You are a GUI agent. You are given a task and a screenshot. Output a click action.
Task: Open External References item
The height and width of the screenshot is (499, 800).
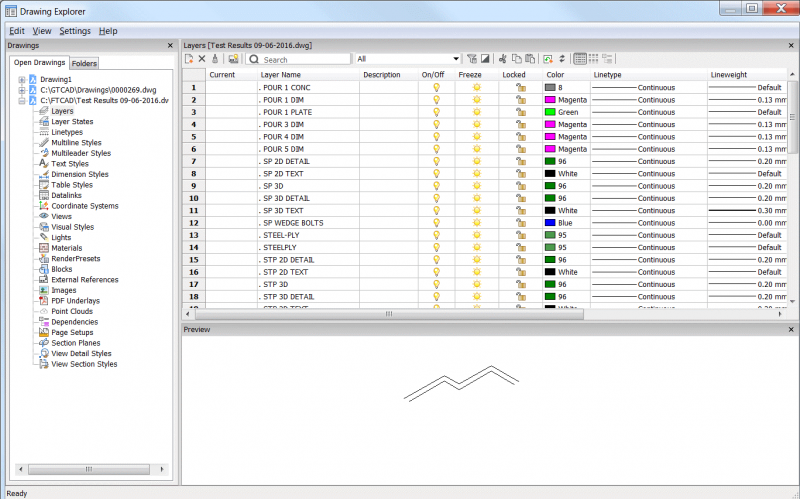point(85,280)
